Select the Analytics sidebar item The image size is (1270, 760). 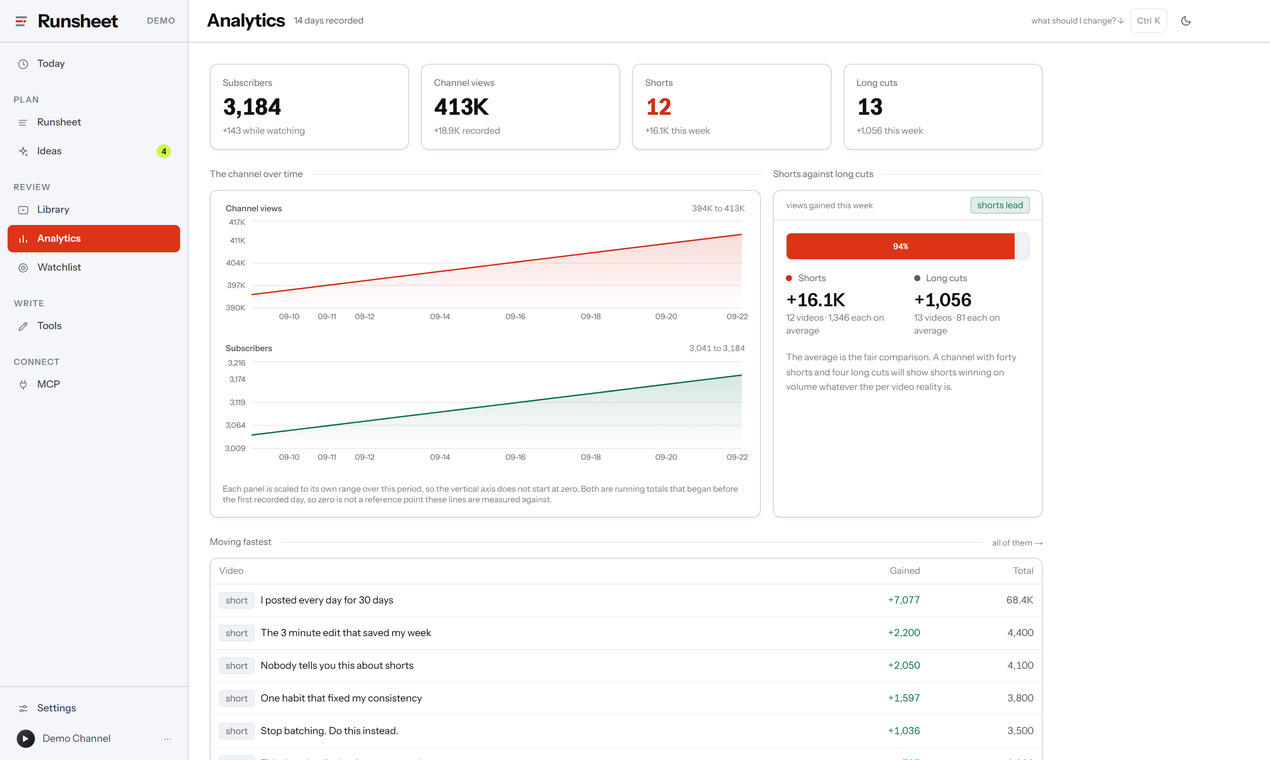tap(94, 239)
